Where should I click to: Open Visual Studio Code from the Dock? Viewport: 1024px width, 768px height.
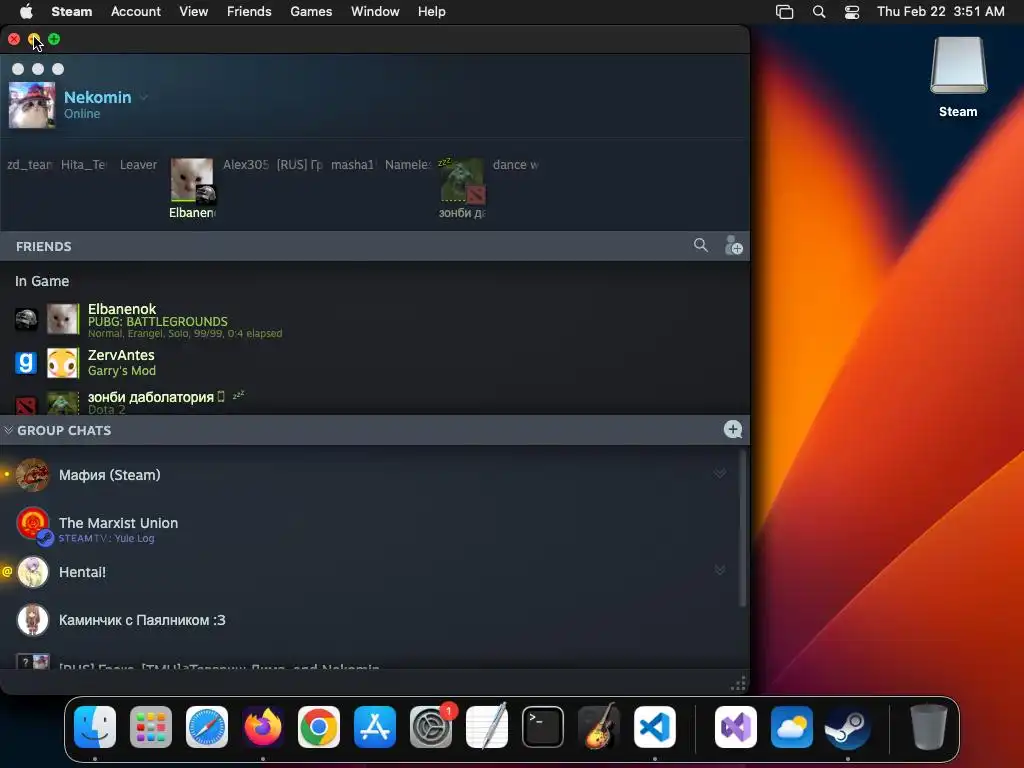(654, 726)
